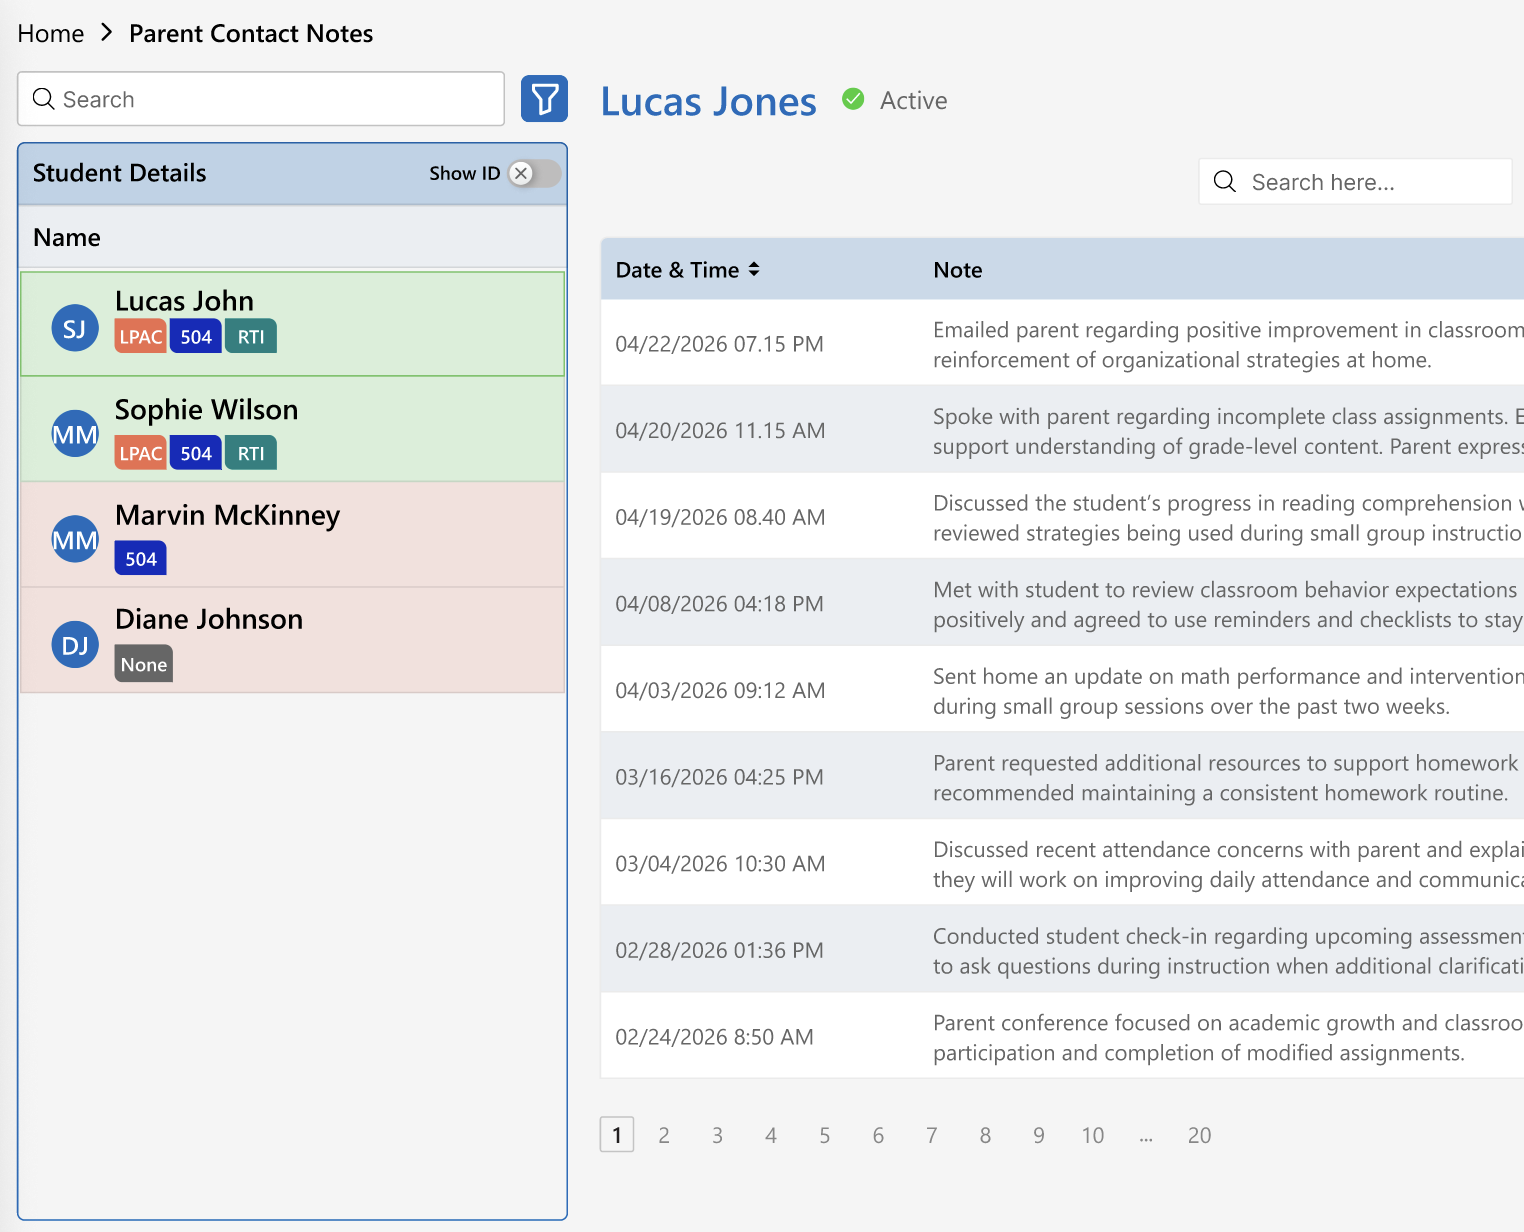Viewport: 1524px width, 1232px height.
Task: Select page 10 in pagination
Action: (1092, 1135)
